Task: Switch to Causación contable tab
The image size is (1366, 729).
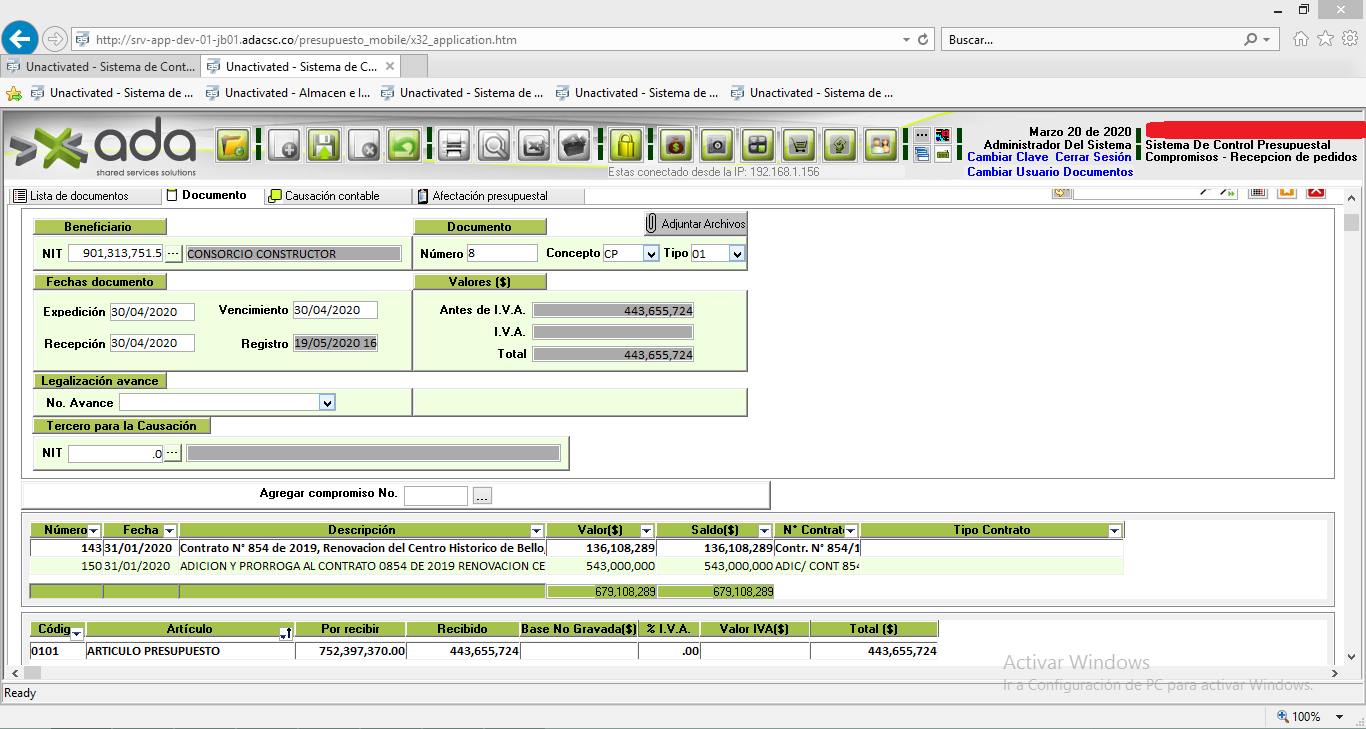Action: click(332, 196)
